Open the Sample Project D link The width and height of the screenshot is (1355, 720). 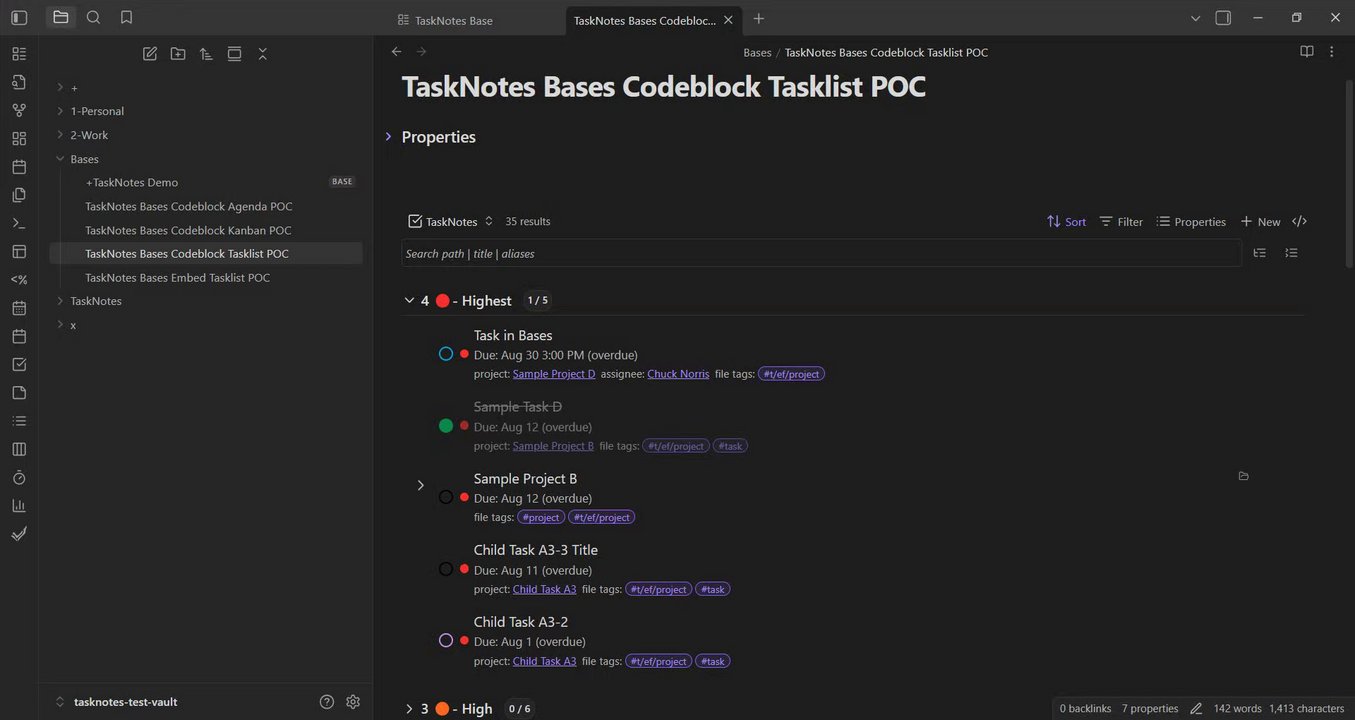(x=553, y=374)
